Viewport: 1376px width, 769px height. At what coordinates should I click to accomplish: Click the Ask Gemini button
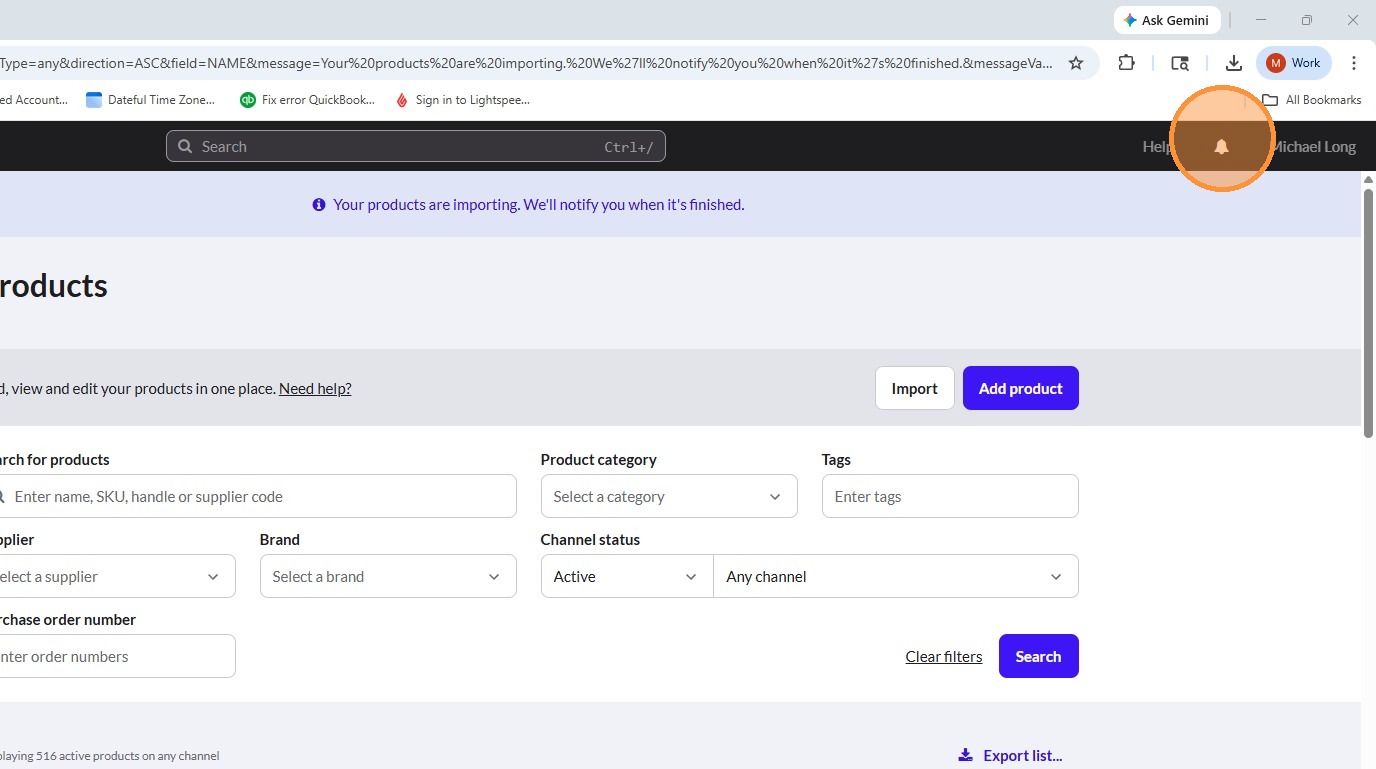click(1166, 20)
